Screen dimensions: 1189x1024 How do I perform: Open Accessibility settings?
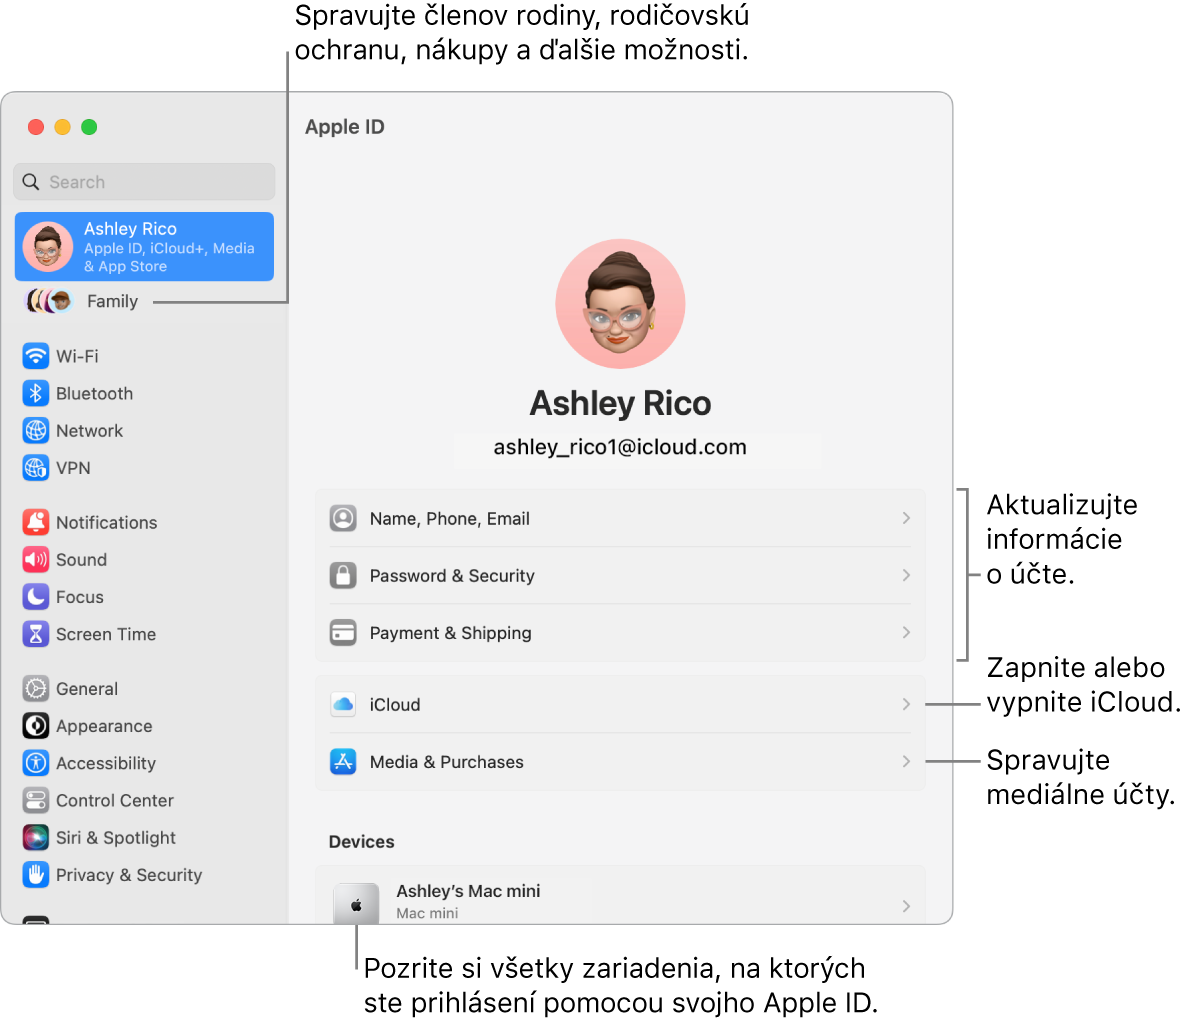coord(35,763)
